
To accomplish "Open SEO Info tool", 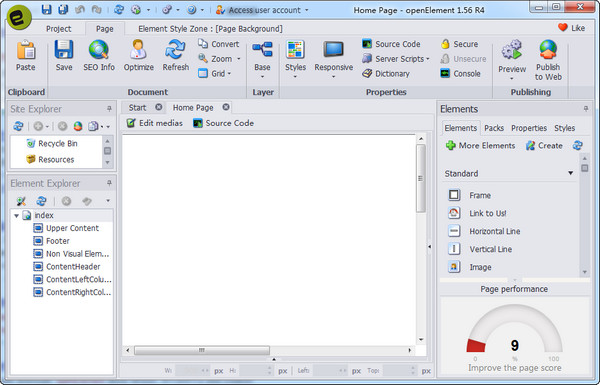I will (x=99, y=55).
